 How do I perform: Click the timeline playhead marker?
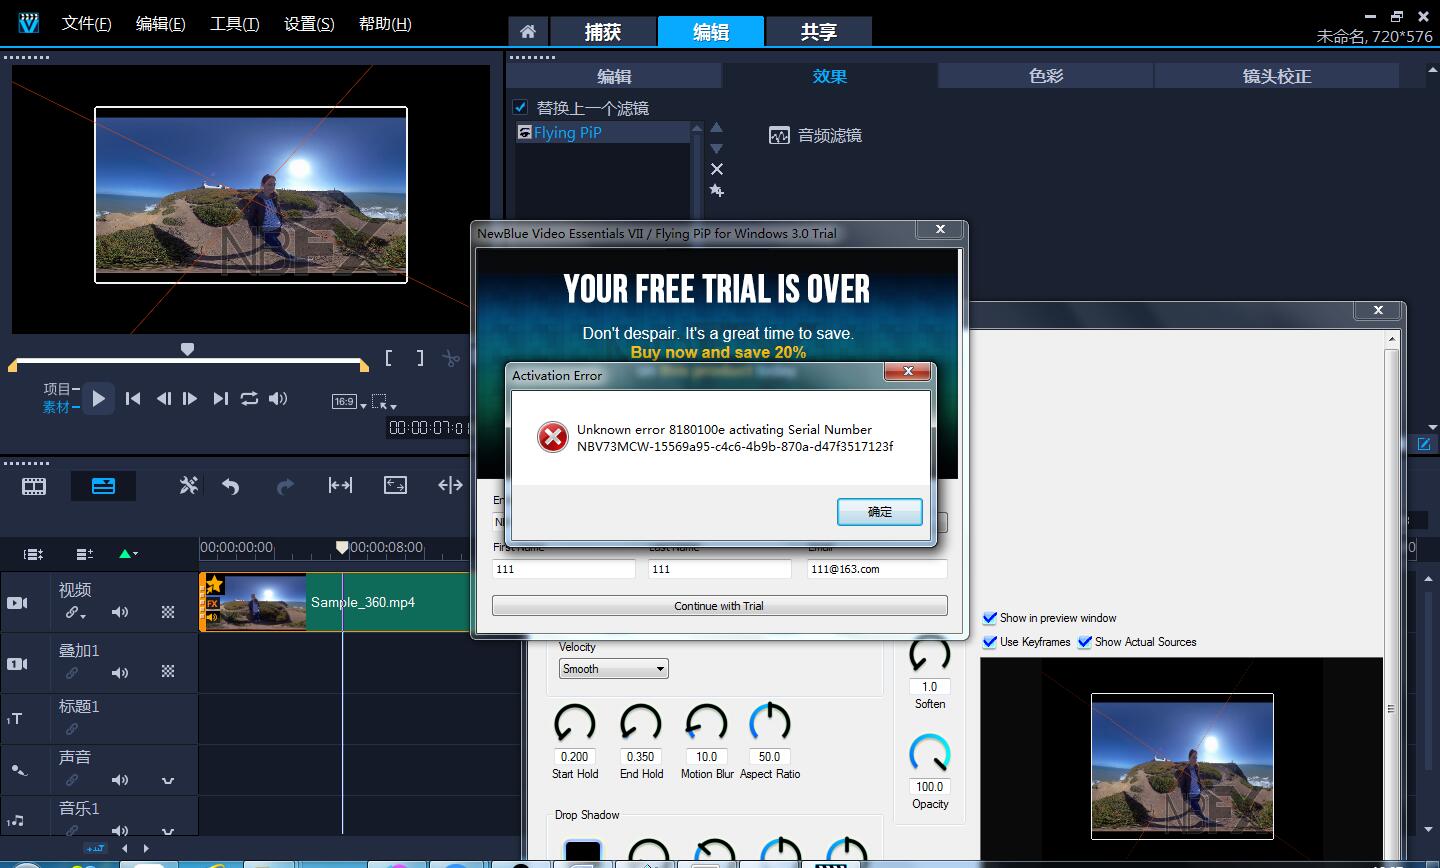click(x=342, y=547)
